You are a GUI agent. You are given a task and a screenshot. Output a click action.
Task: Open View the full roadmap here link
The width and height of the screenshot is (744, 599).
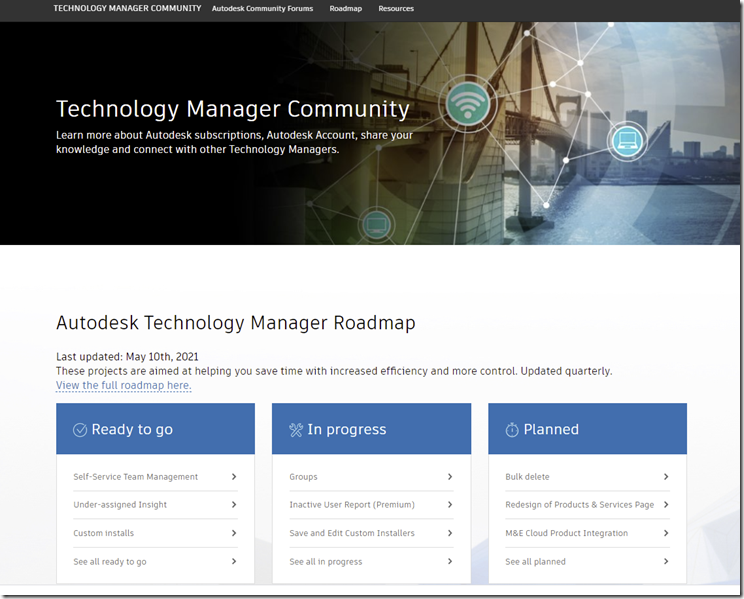coord(124,385)
